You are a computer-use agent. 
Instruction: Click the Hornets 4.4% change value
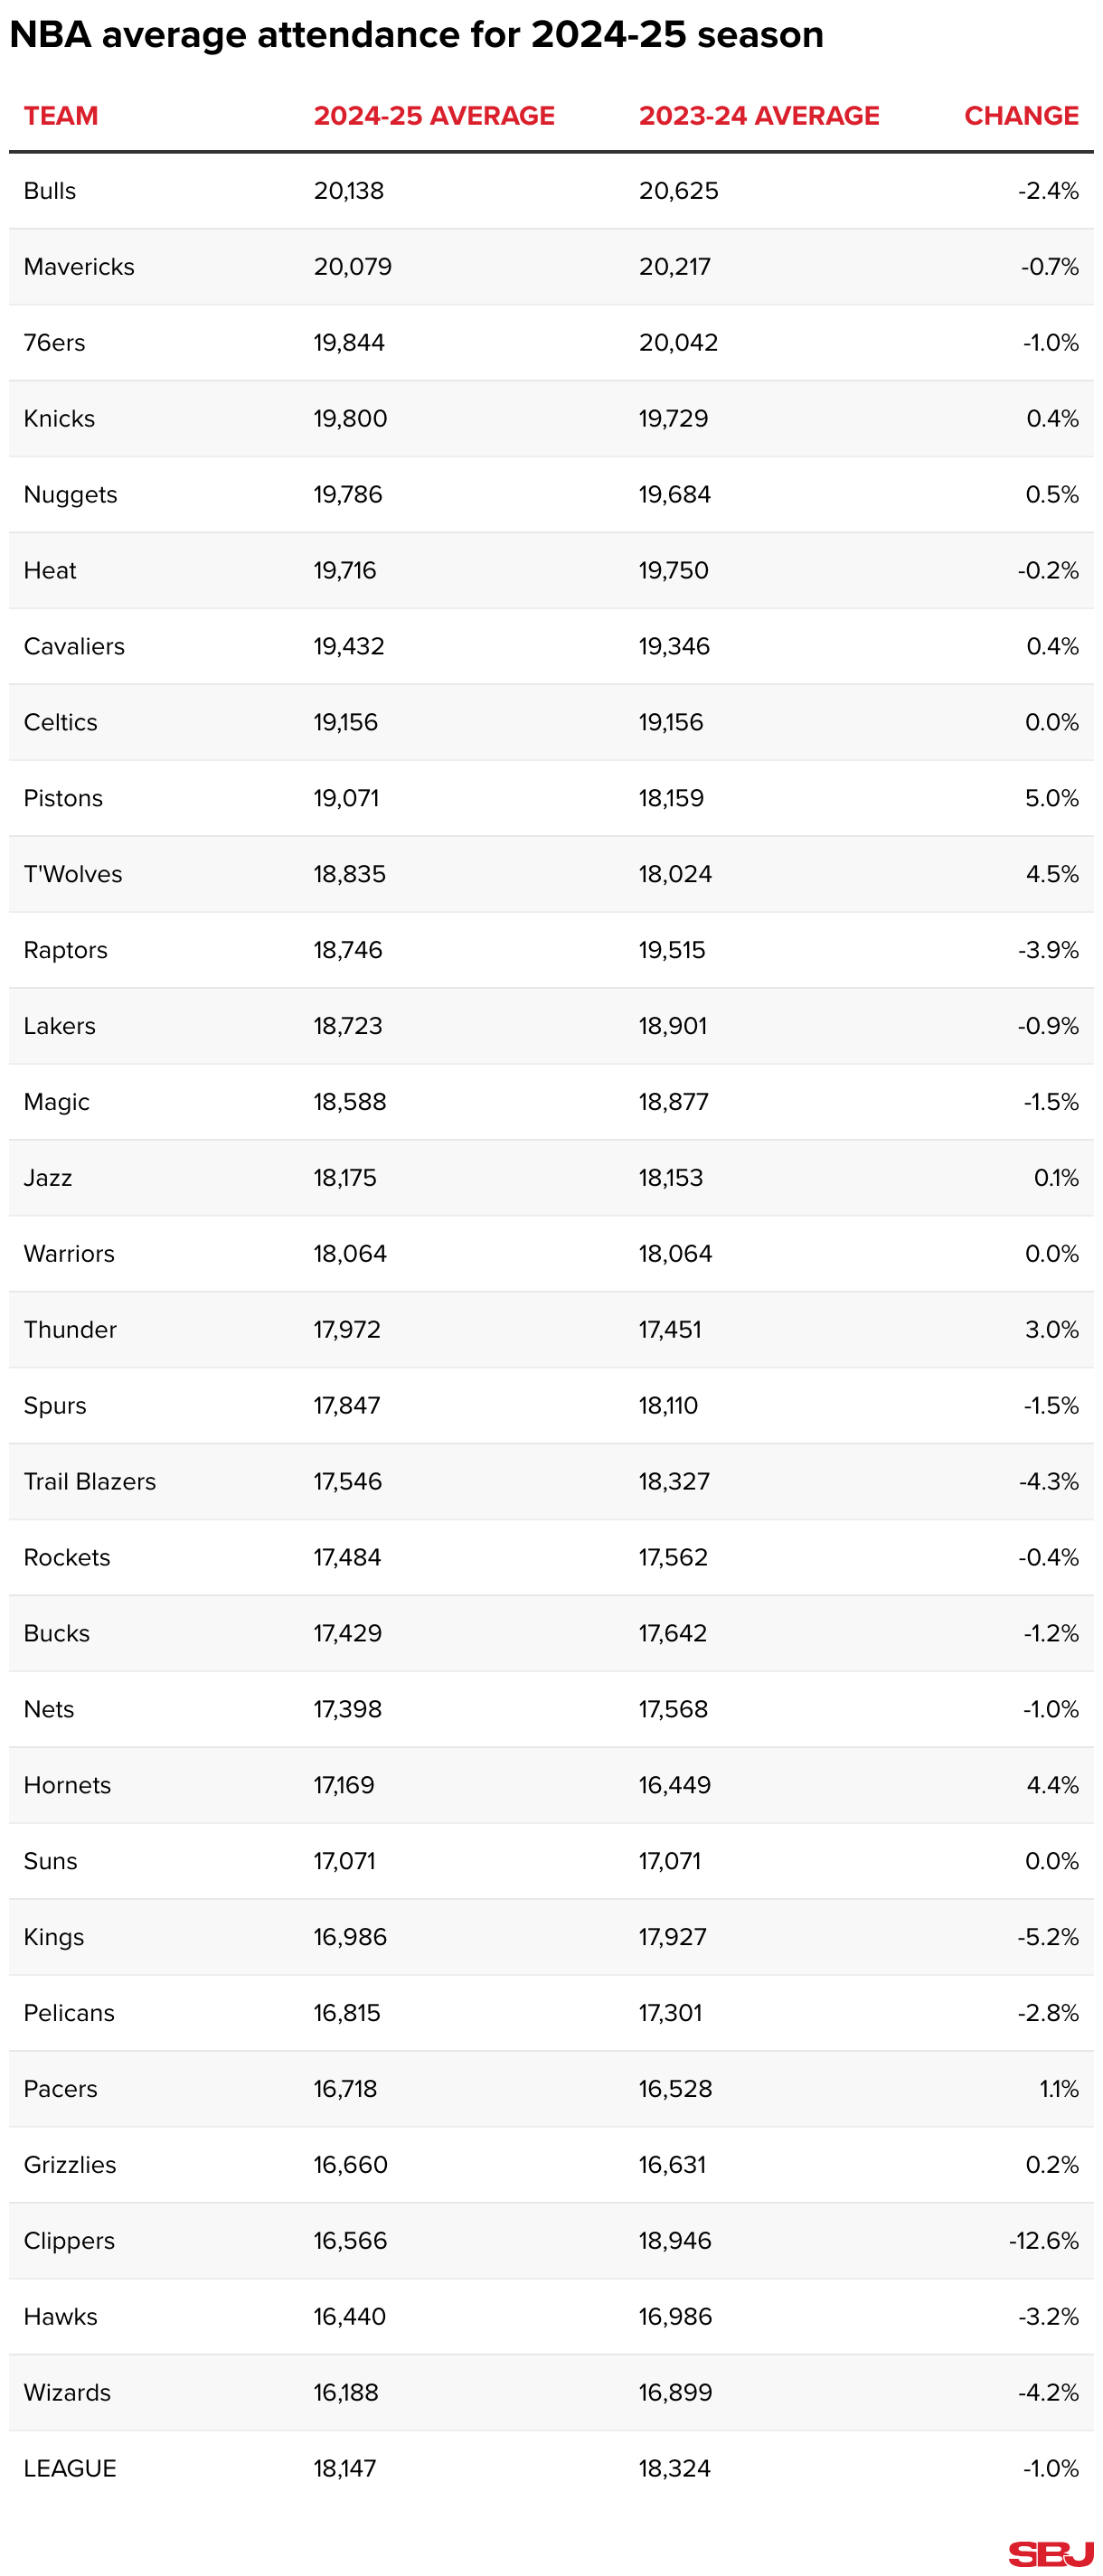1051,1785
